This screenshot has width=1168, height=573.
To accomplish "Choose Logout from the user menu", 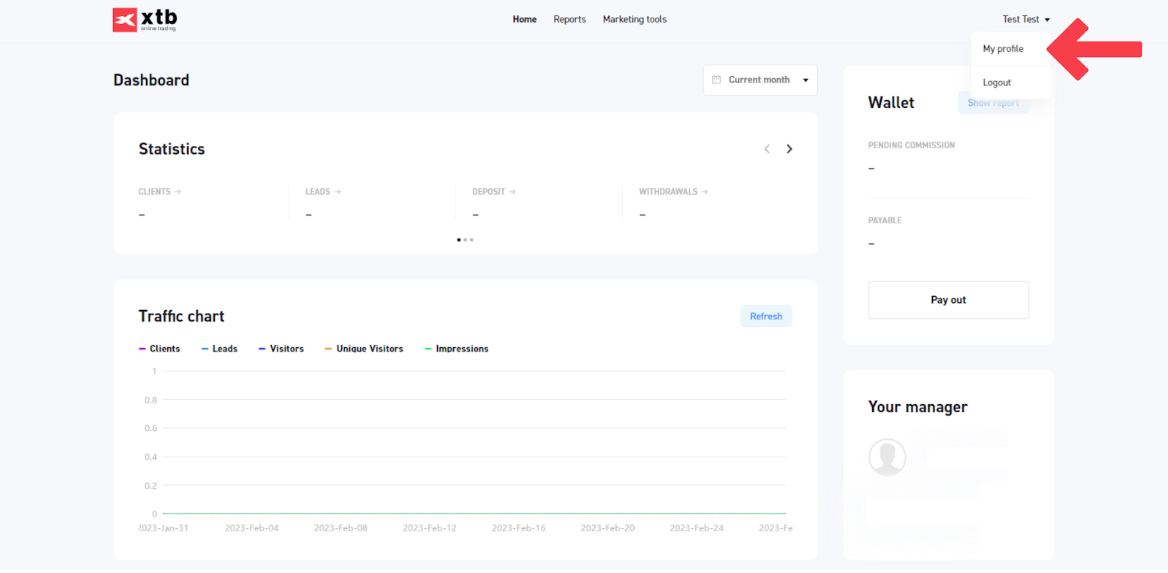I will (997, 83).
